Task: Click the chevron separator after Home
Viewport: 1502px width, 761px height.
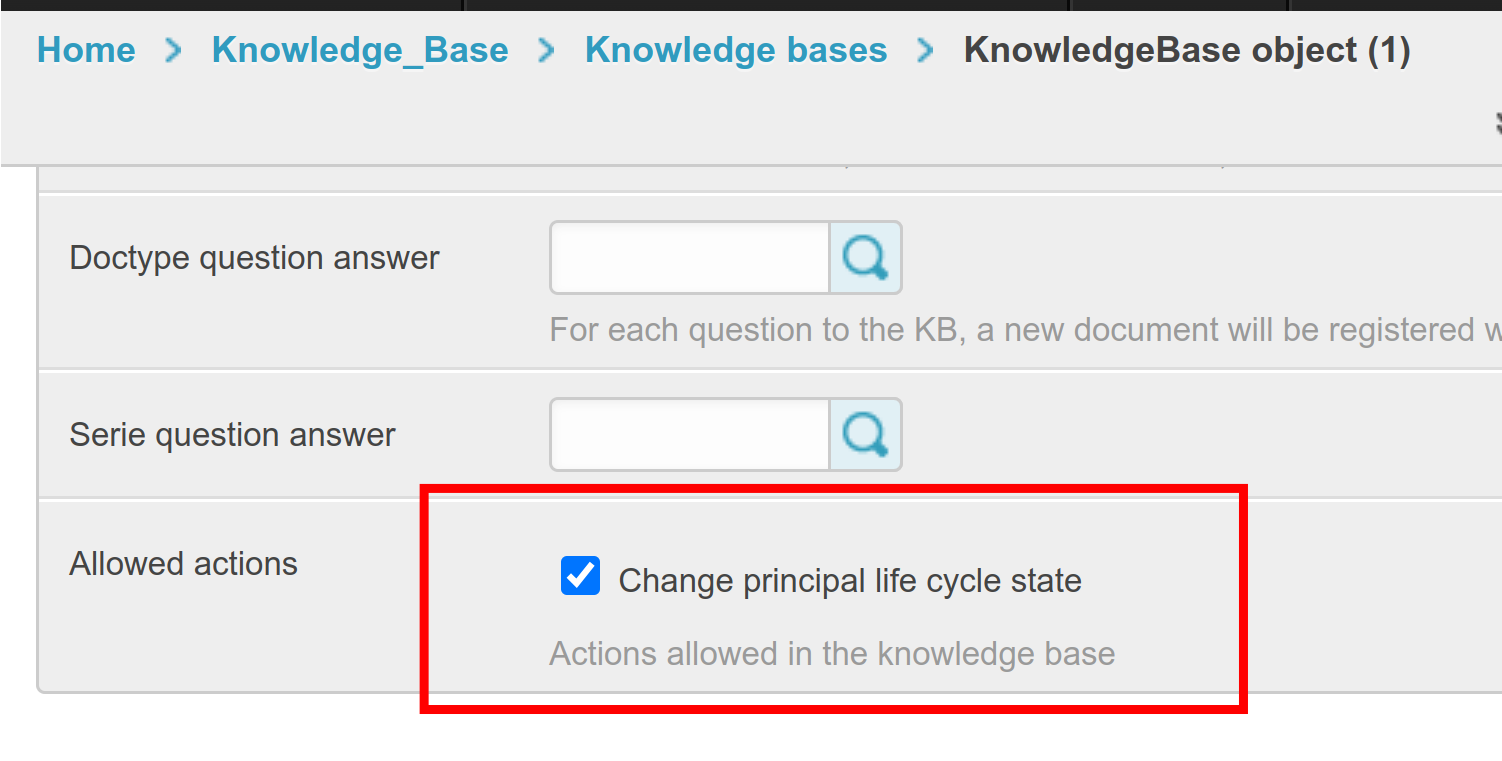Action: click(174, 50)
